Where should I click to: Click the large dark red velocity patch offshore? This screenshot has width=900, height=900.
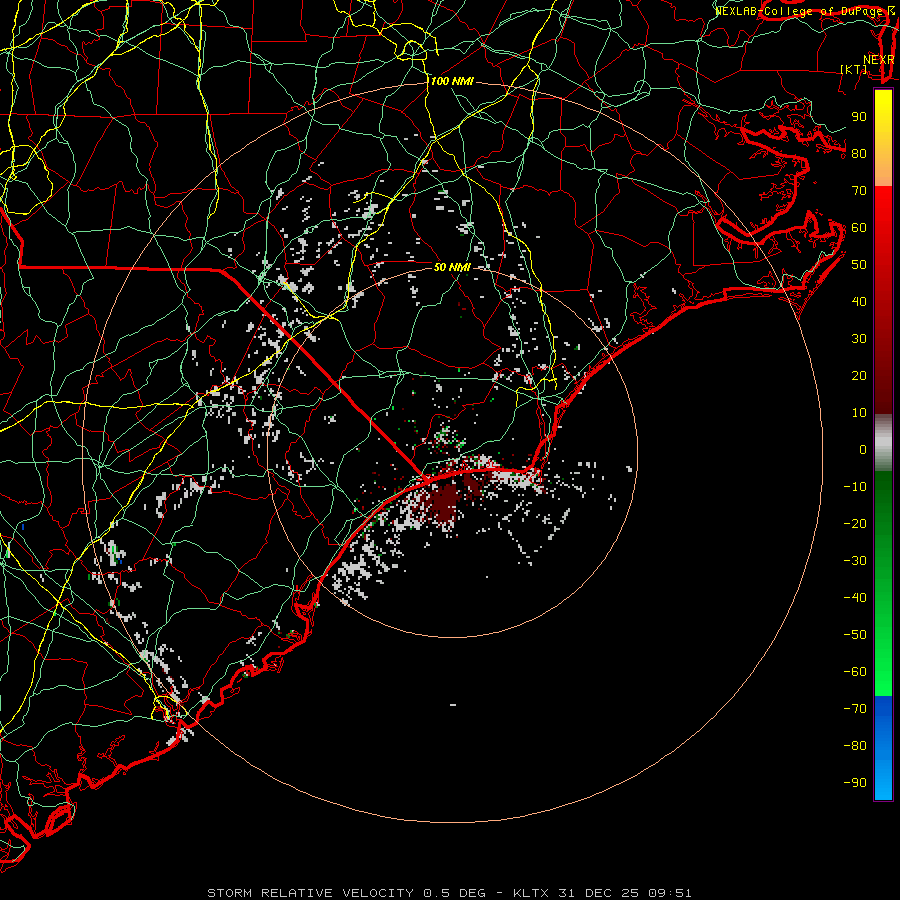pyautogui.click(x=445, y=502)
